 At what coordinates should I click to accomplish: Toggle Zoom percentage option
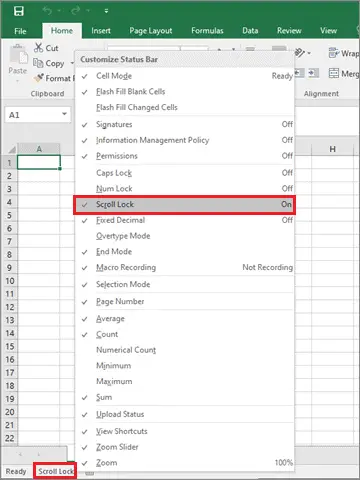185,463
